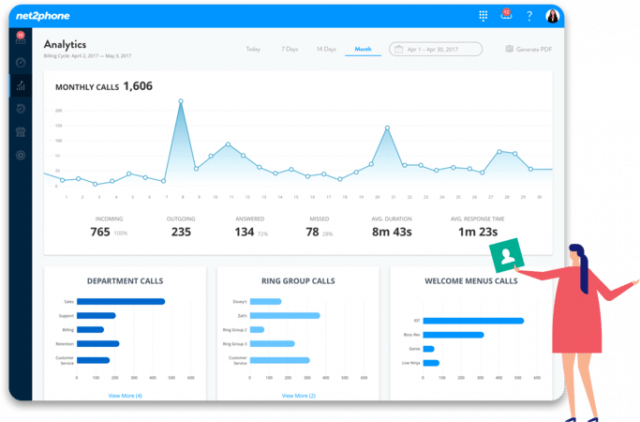640x422 pixels.
Task: Select Analytics chart icon in sidebar
Action: pos(20,85)
